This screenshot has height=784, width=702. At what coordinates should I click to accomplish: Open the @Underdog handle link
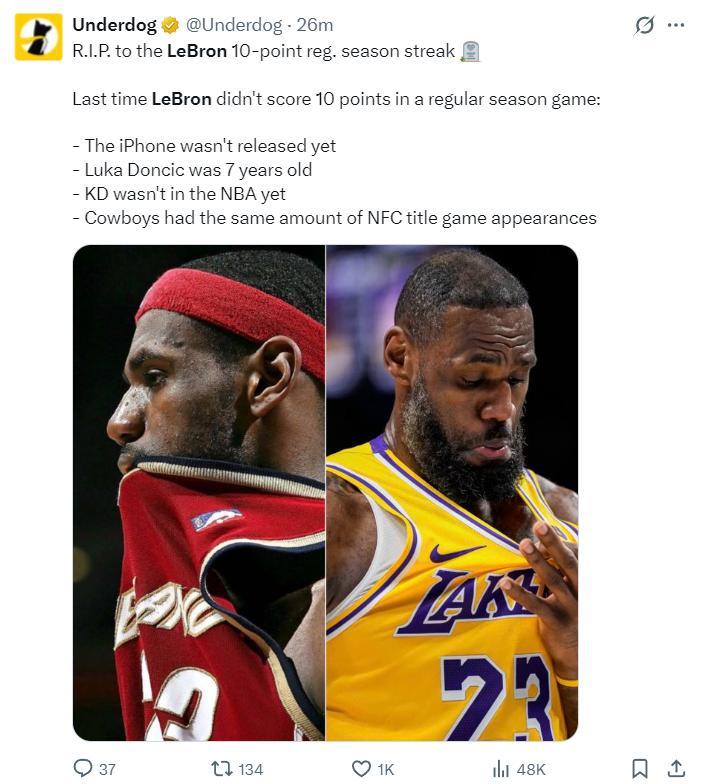[234, 24]
